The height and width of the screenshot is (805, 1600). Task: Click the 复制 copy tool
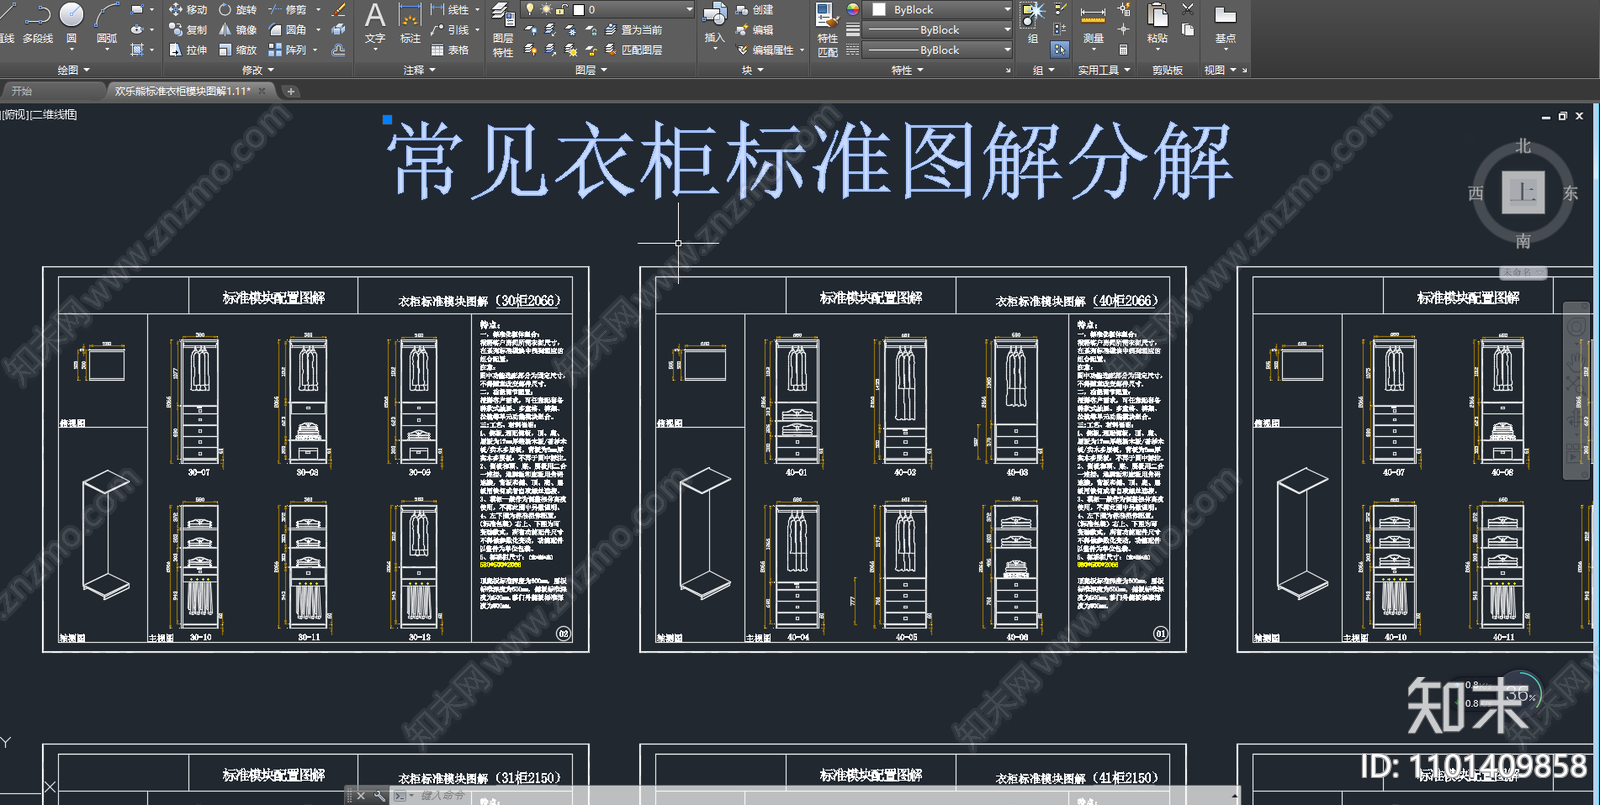click(188, 29)
